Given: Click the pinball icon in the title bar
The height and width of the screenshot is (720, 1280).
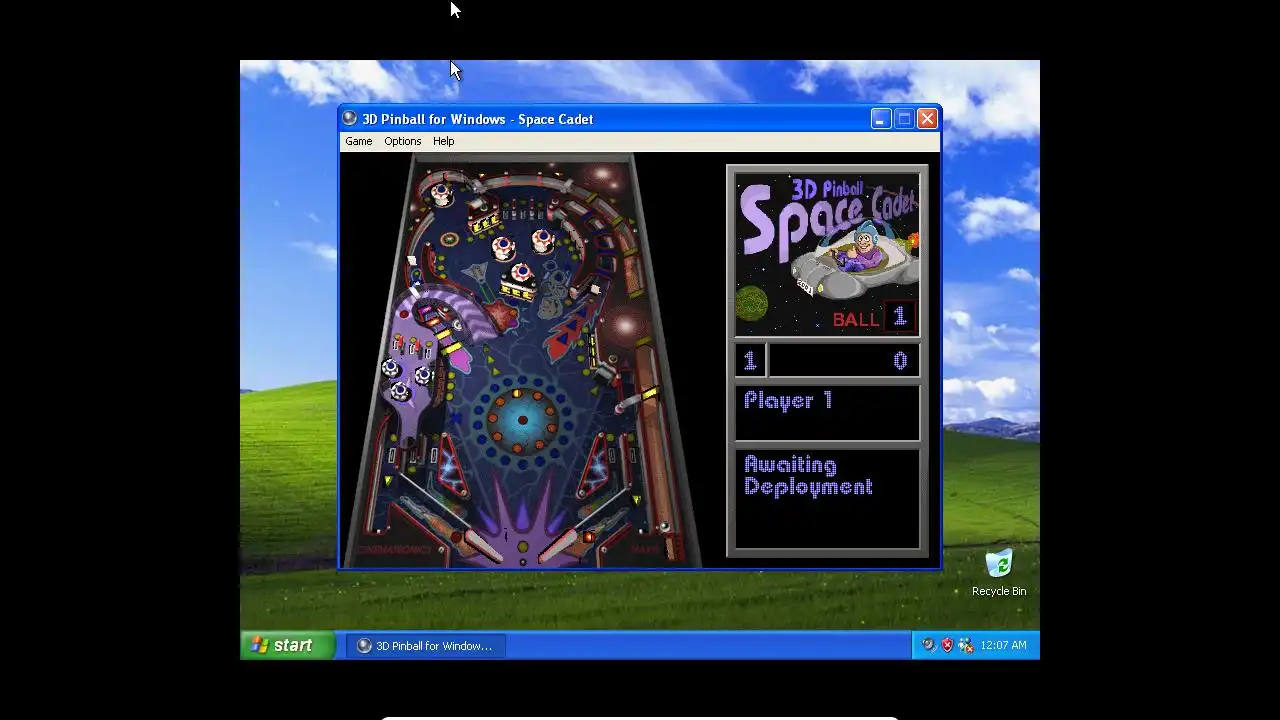Looking at the screenshot, I should point(349,118).
